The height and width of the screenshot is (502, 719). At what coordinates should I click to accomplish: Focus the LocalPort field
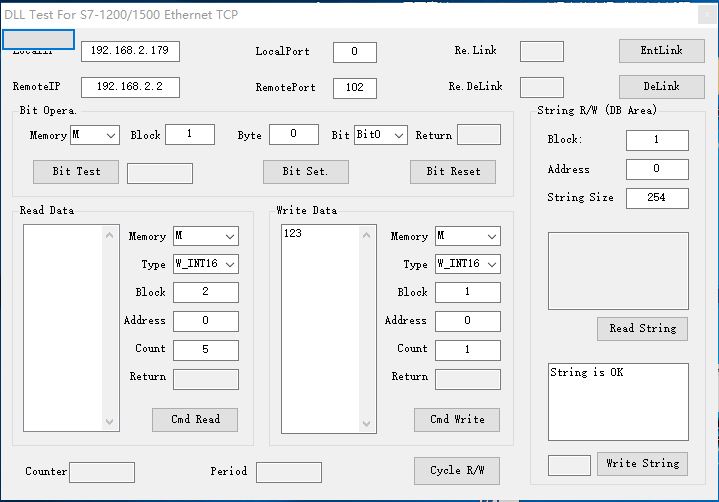(354, 52)
